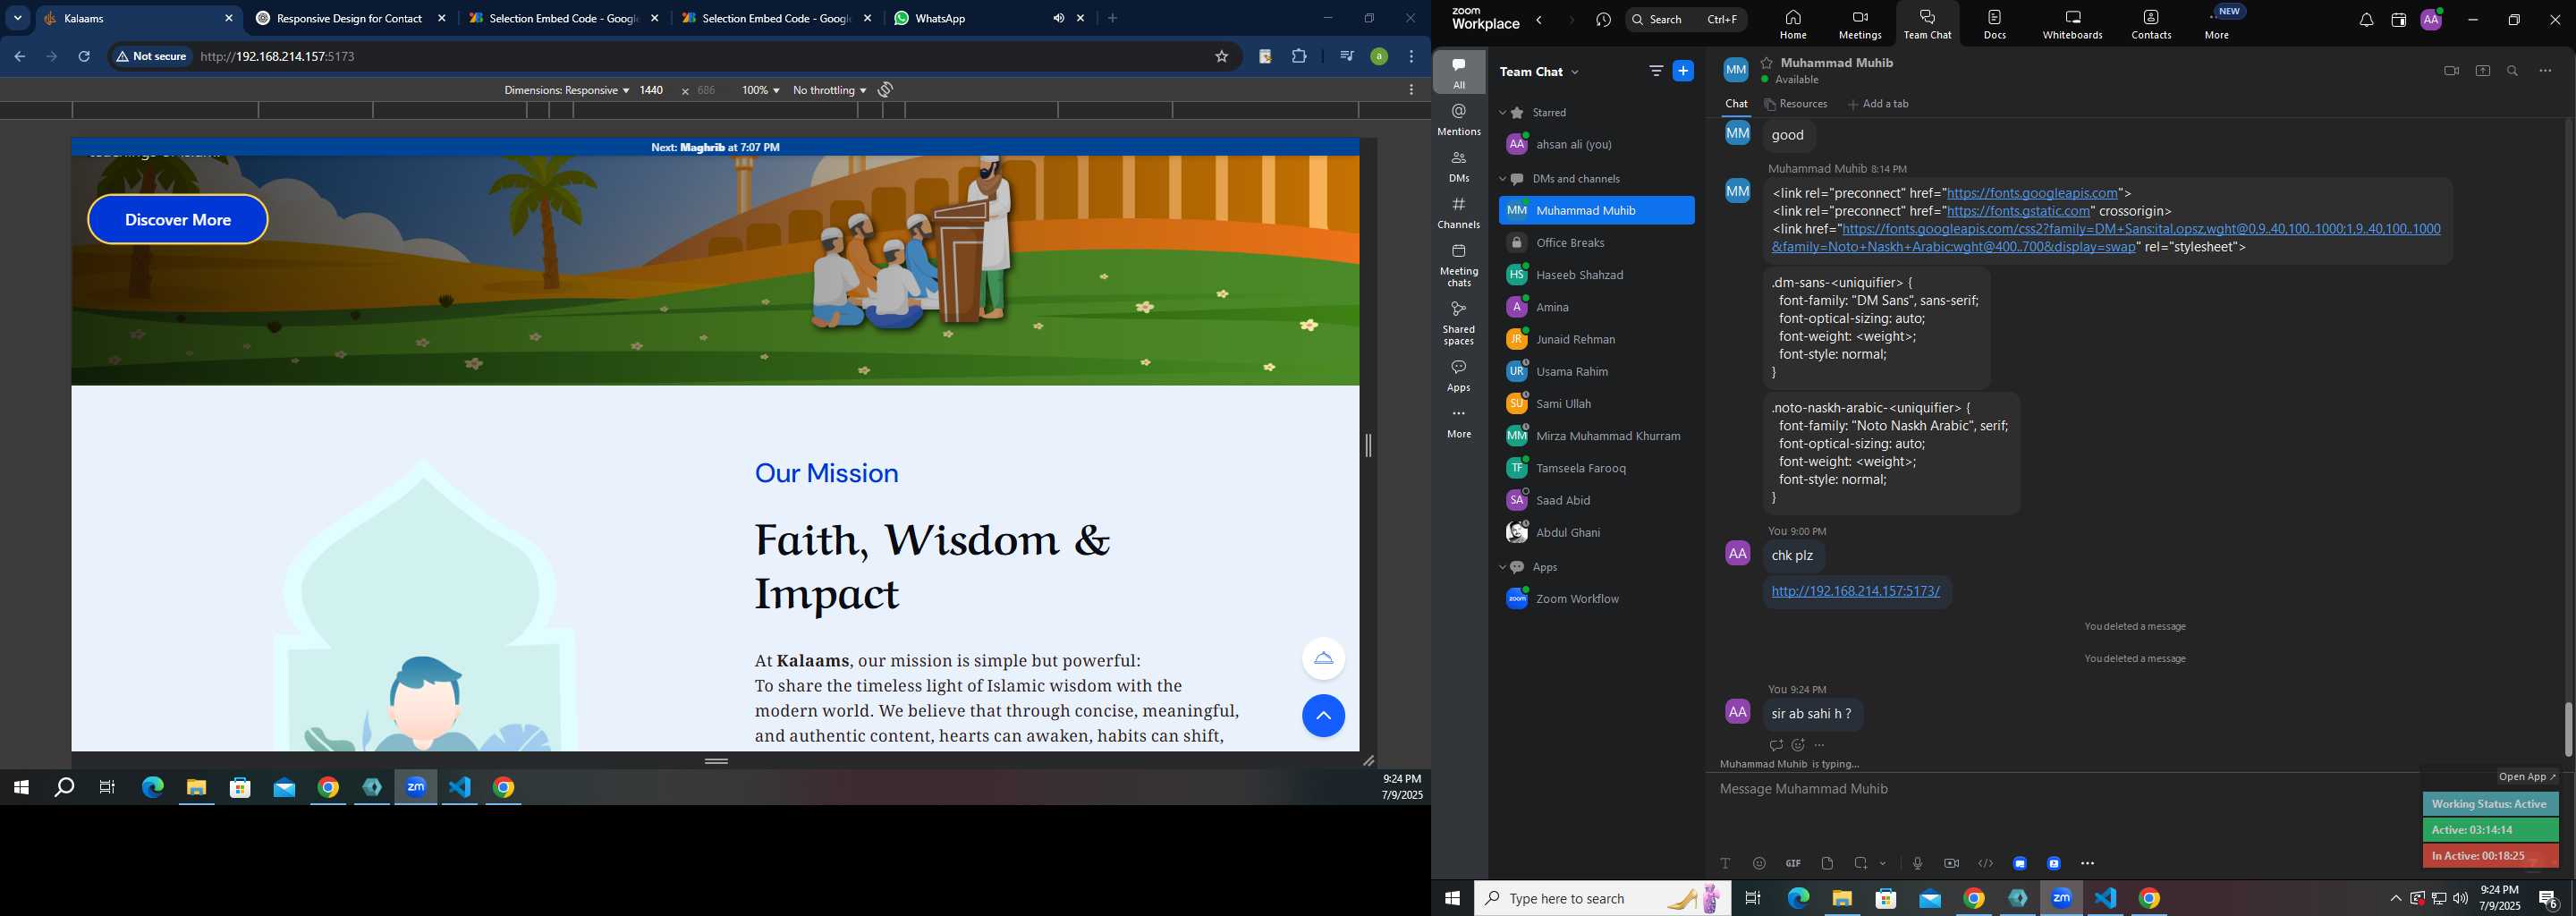The height and width of the screenshot is (916, 2576).
Task: Open Meetings in Zoom top navigation
Action: (x=1860, y=24)
